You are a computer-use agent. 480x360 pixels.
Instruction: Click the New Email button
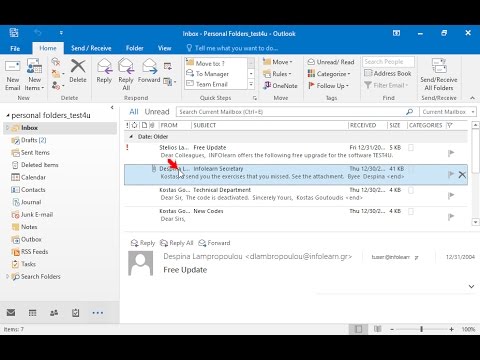pyautogui.click(x=13, y=75)
